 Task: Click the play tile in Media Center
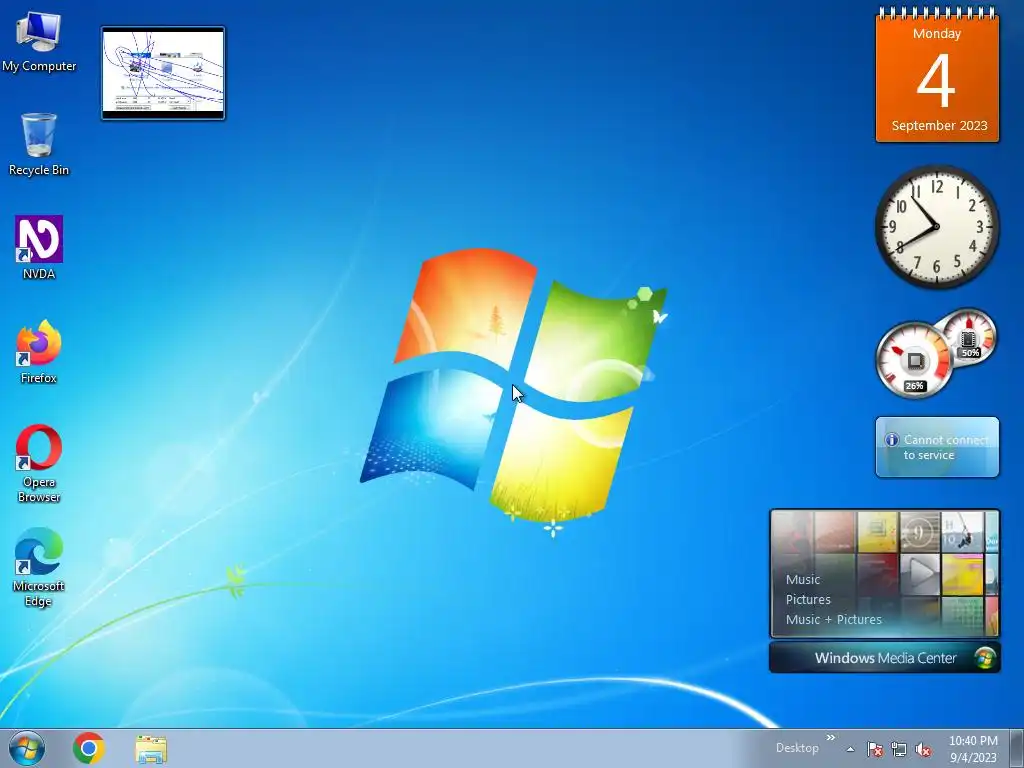click(x=920, y=574)
